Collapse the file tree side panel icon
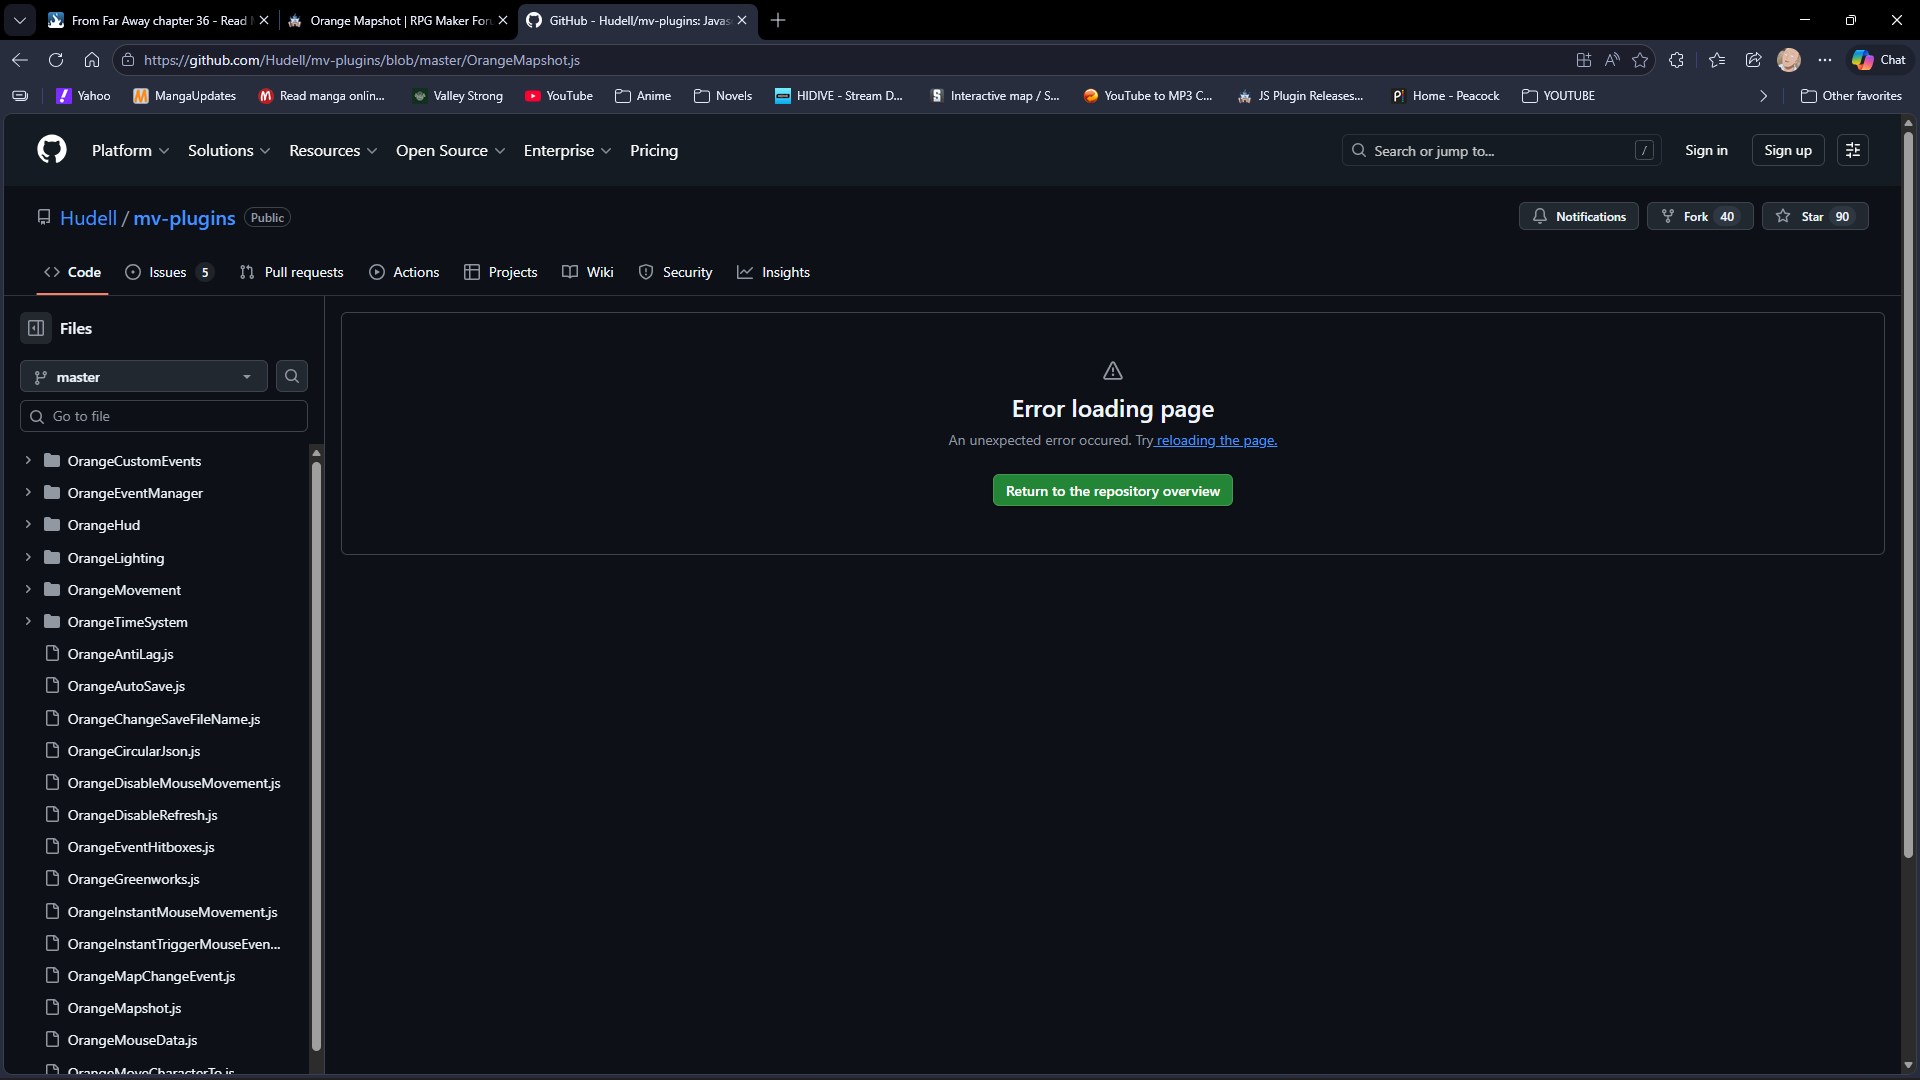1920x1080 pixels. click(x=36, y=328)
